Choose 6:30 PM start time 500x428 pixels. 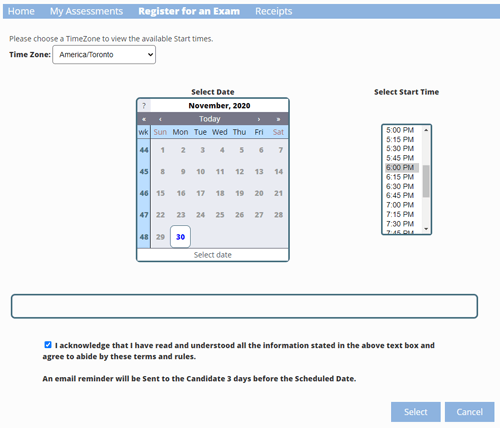(x=400, y=186)
